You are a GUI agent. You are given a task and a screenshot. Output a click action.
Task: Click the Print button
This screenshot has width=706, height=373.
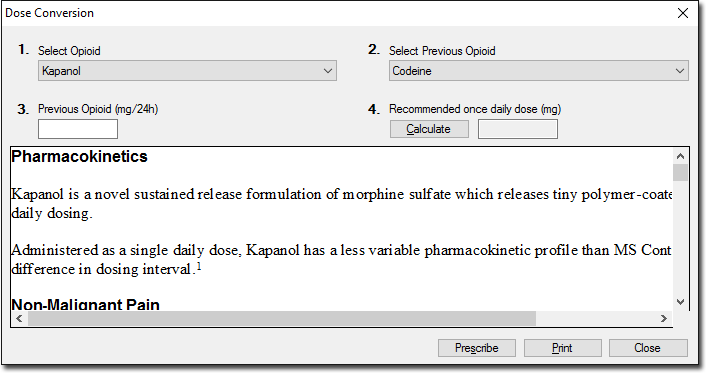click(x=562, y=348)
